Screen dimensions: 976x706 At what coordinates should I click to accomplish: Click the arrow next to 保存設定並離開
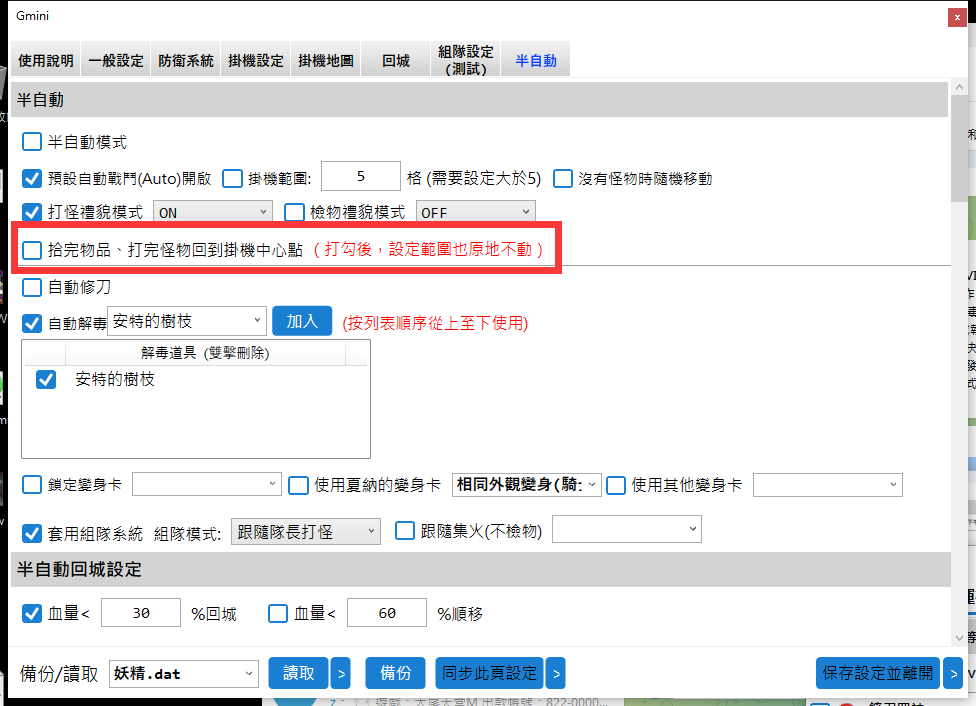953,673
